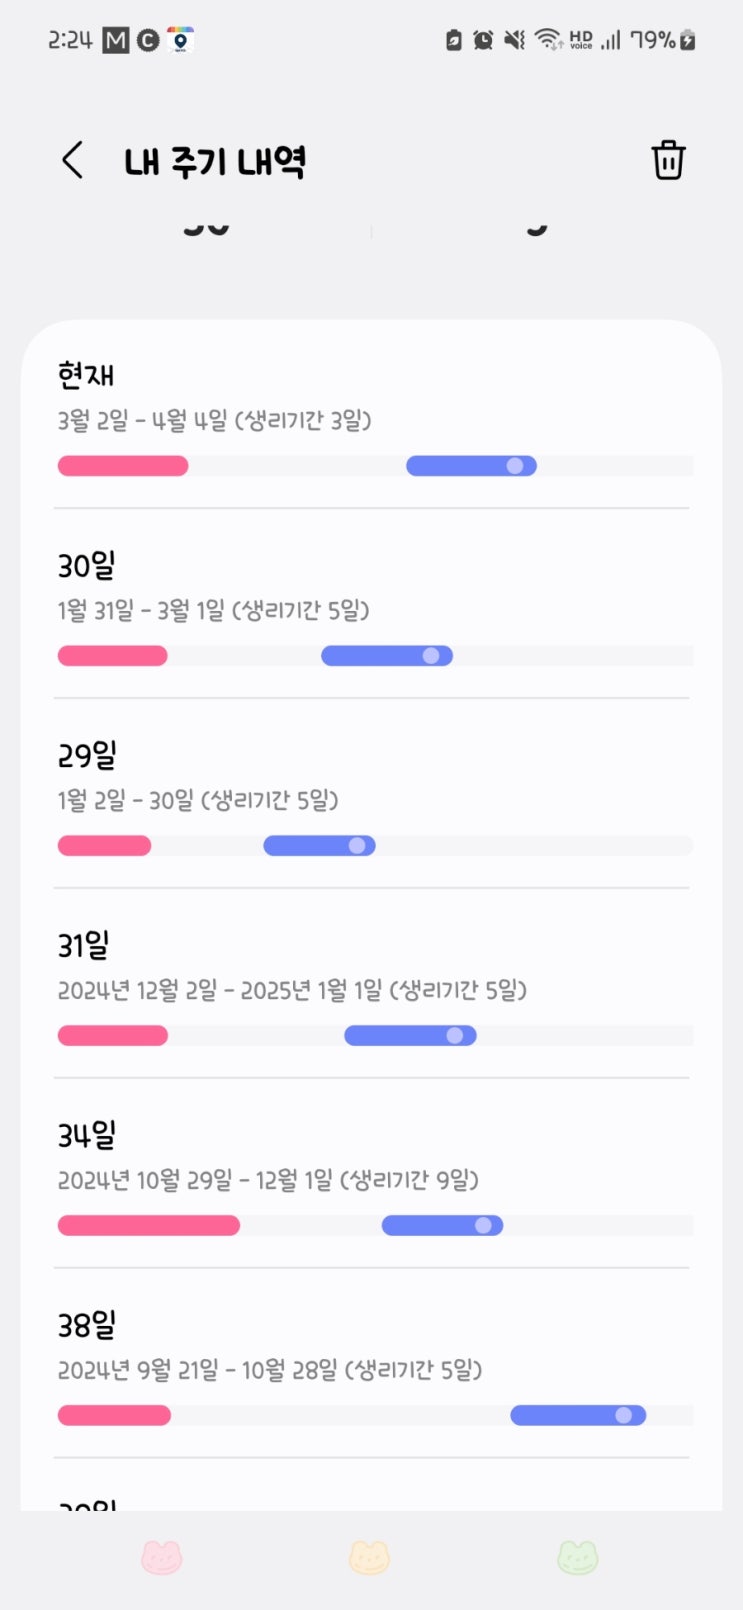This screenshot has width=743, height=1610.
Task: Tap the yellow frog icon at bottom
Action: click(x=369, y=1557)
